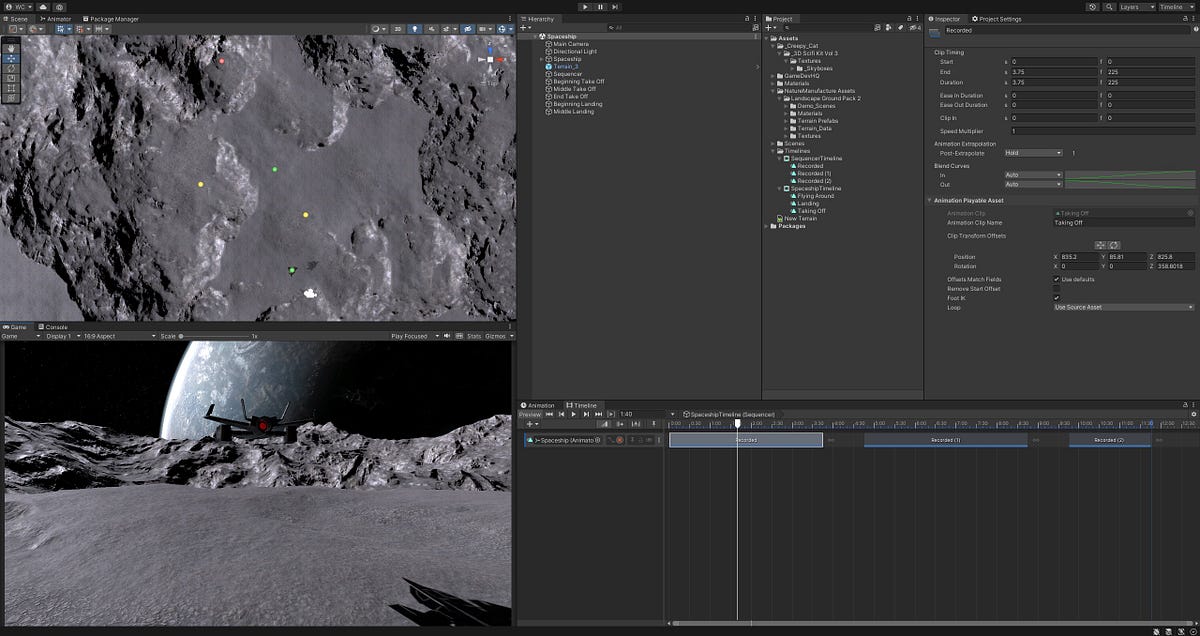
Task: Change Post-Extrapolate from the Hold dropdown
Action: click(x=1033, y=152)
